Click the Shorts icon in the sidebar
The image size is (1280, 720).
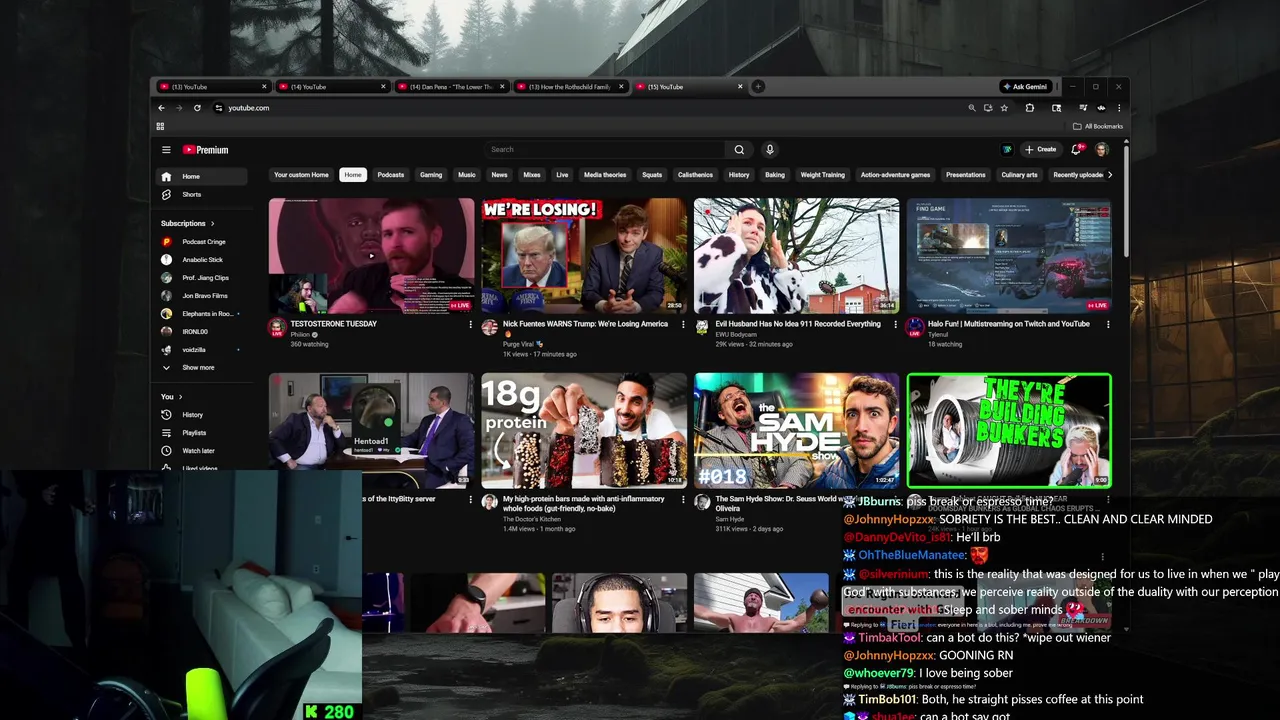(166, 194)
